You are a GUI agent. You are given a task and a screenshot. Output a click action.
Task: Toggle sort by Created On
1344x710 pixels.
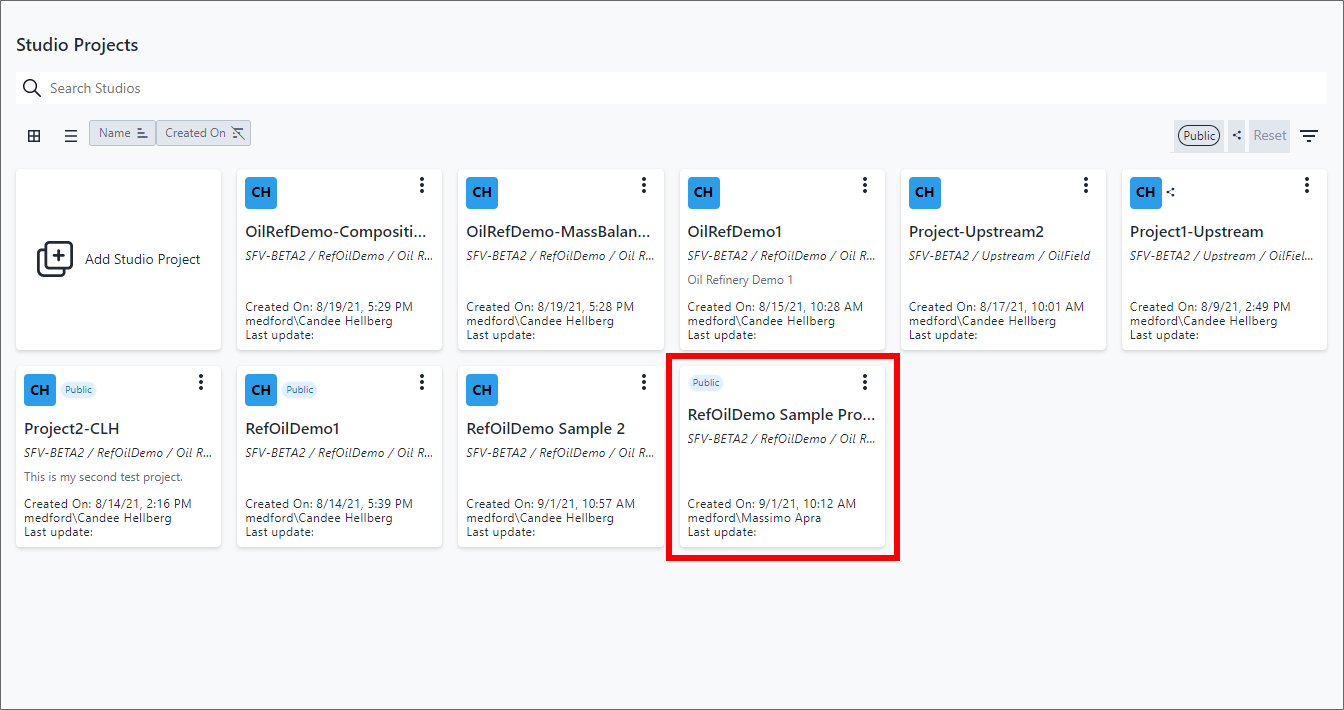[x=204, y=133]
